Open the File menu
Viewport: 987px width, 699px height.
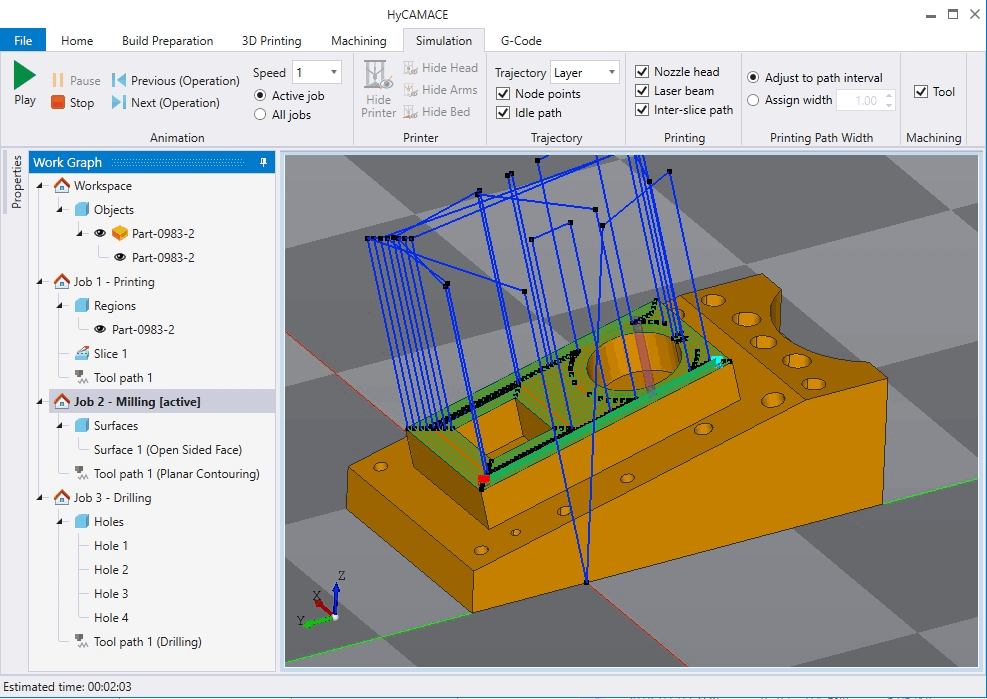pyautogui.click(x=23, y=40)
